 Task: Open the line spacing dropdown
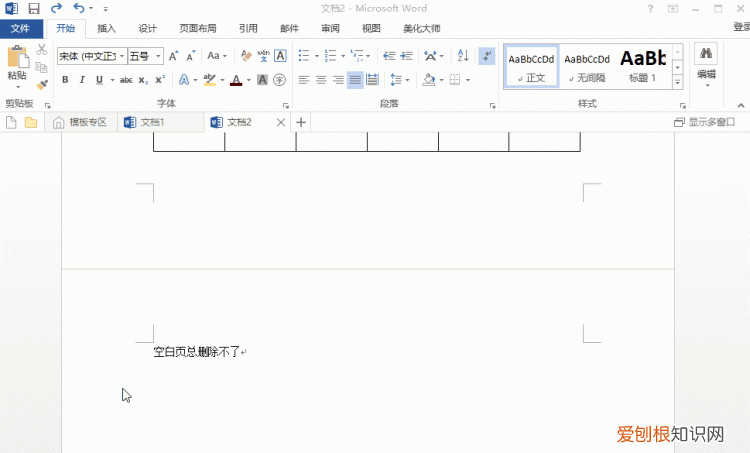tap(400, 80)
